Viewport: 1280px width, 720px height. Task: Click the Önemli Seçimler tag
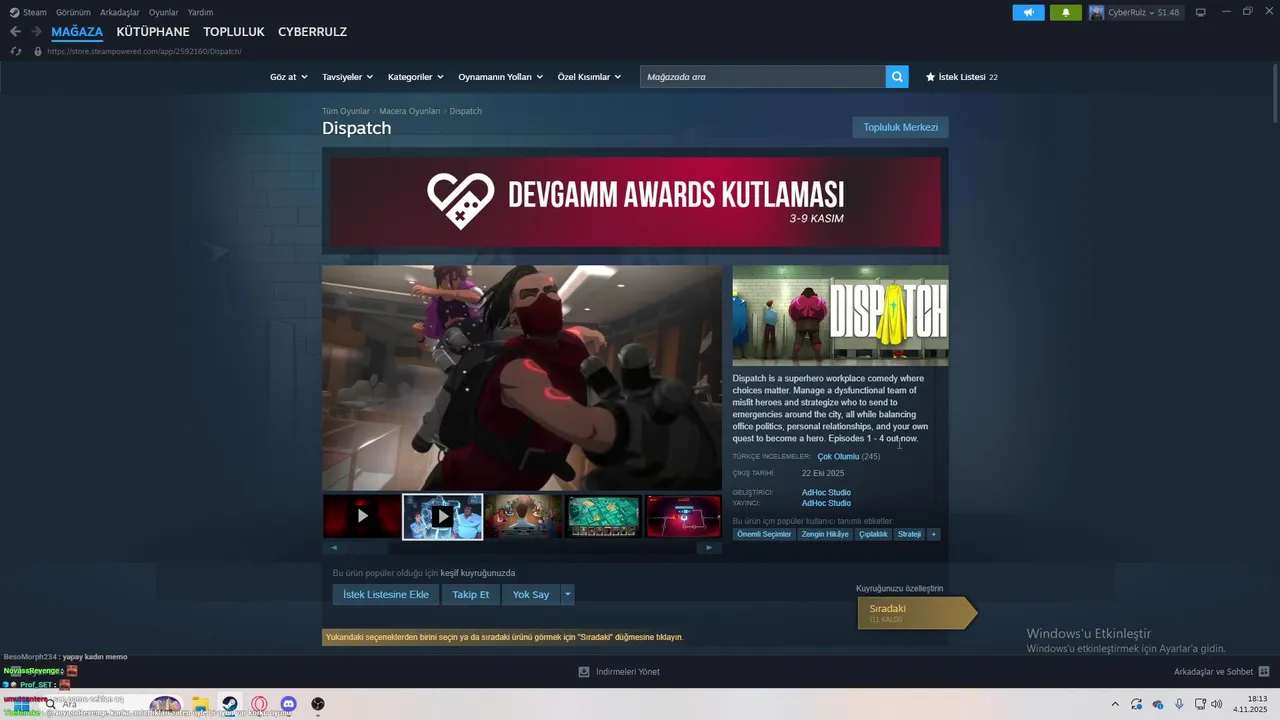[x=764, y=534]
